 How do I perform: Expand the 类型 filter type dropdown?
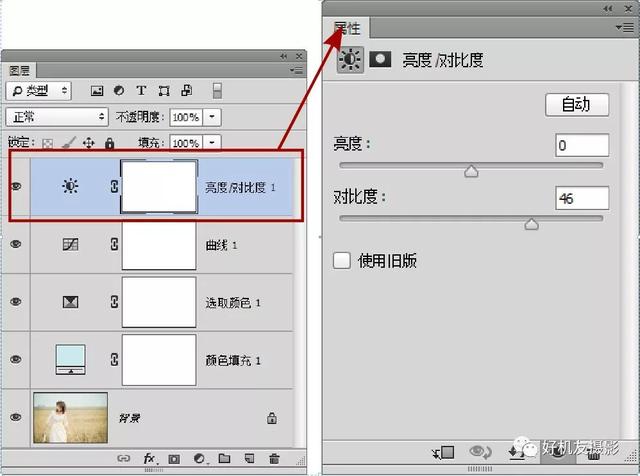39,91
